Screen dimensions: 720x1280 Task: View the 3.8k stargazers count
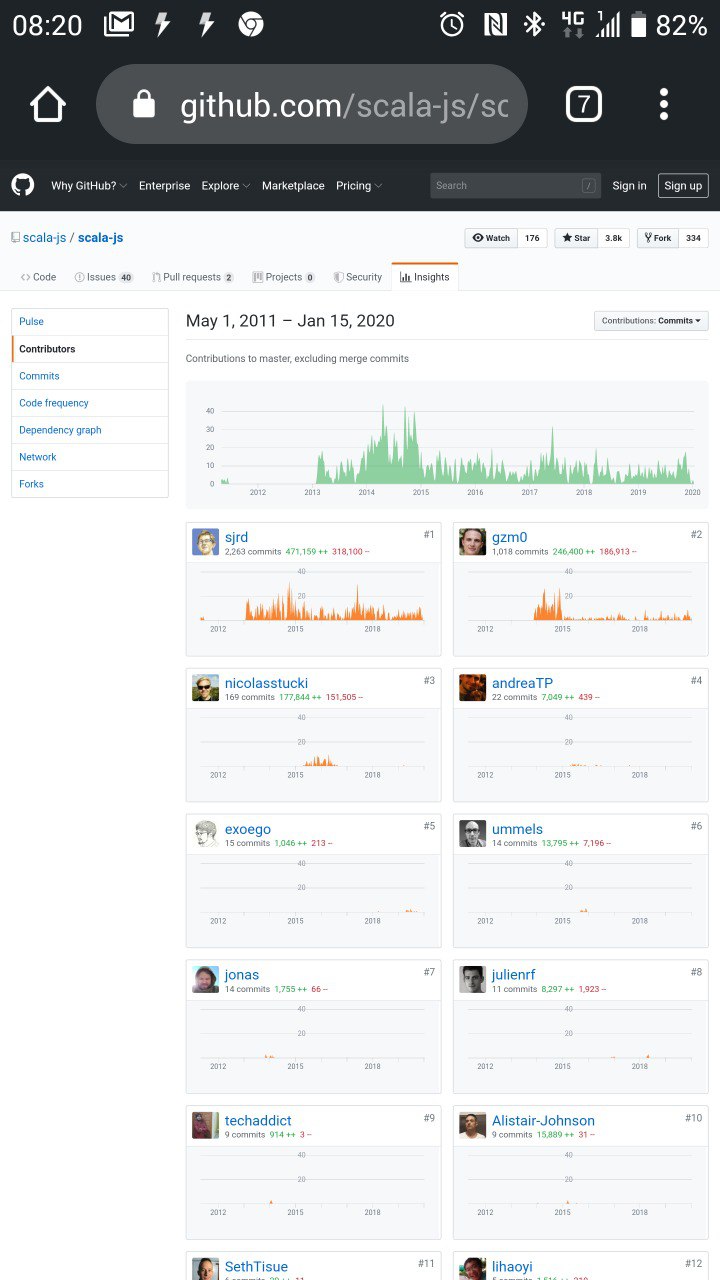tap(614, 238)
